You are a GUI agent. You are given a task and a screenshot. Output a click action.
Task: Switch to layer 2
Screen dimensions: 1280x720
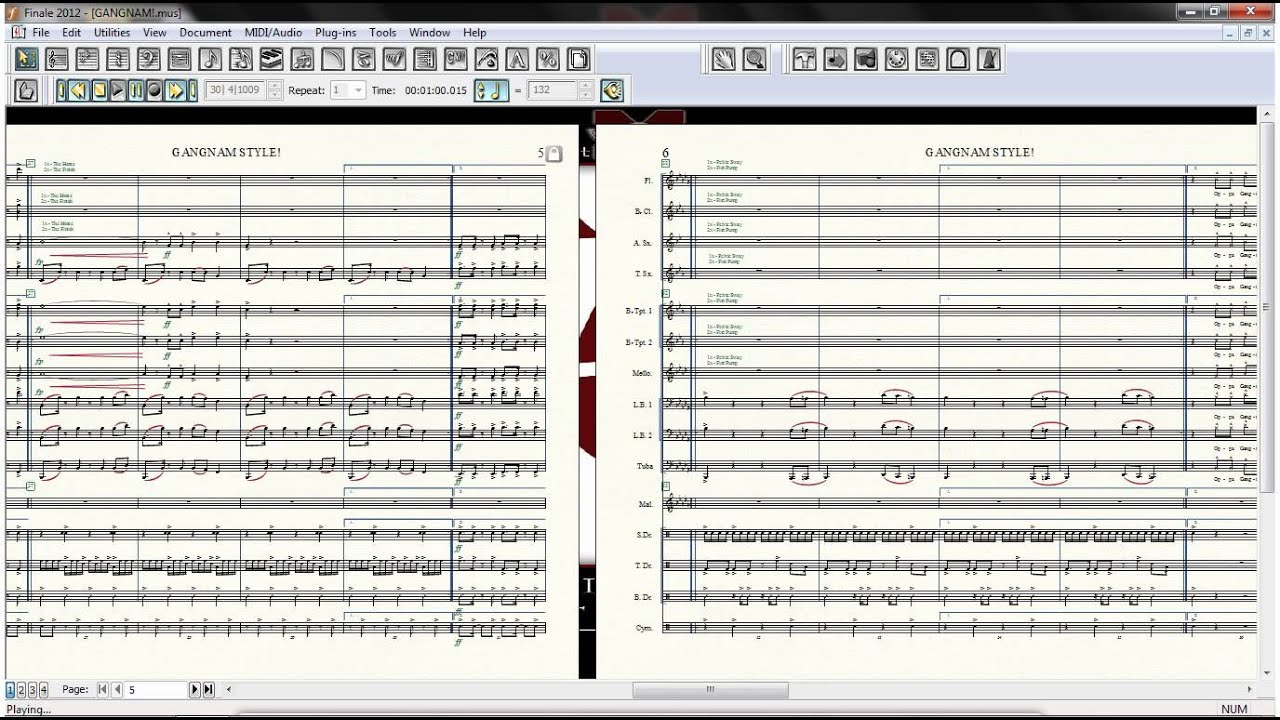click(x=21, y=689)
